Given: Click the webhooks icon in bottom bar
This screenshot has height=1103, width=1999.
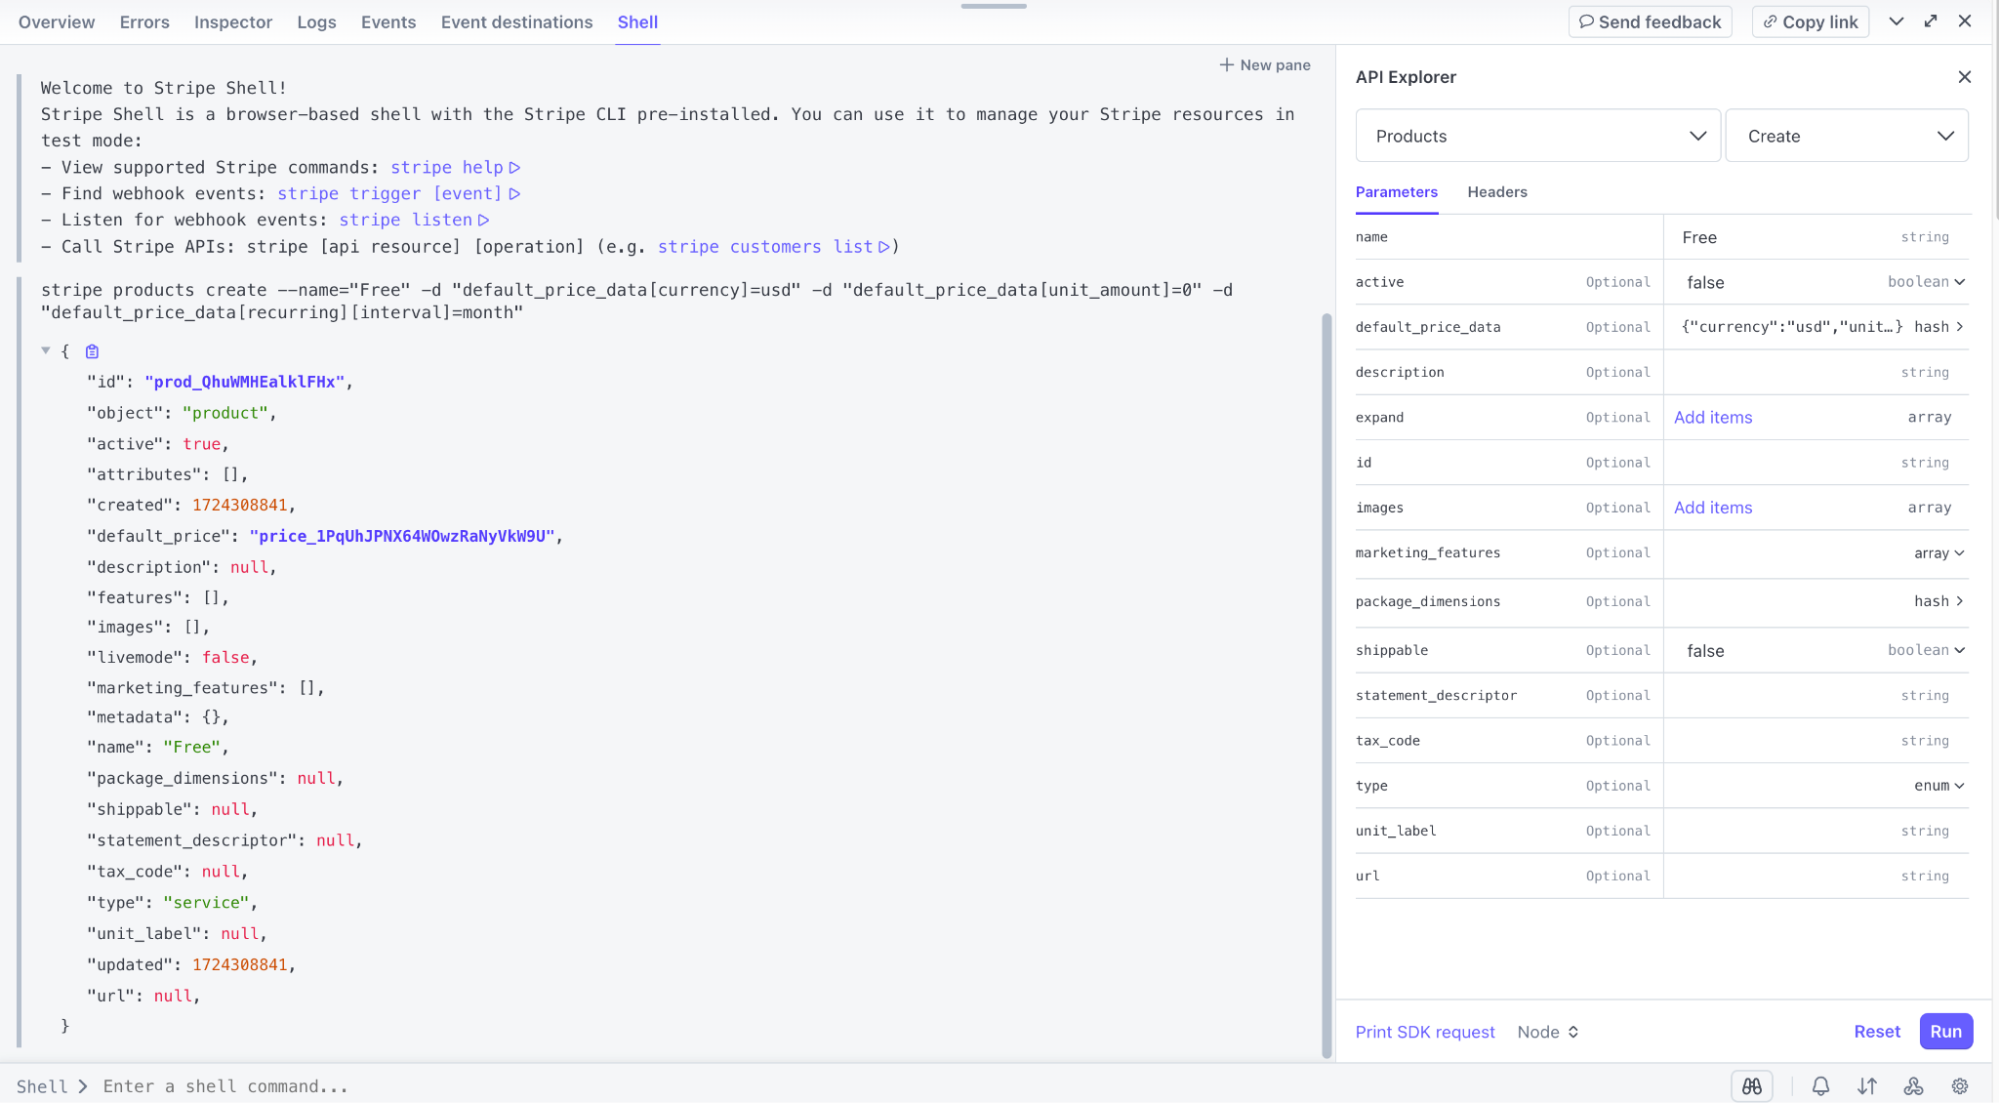Looking at the screenshot, I should 1913,1086.
